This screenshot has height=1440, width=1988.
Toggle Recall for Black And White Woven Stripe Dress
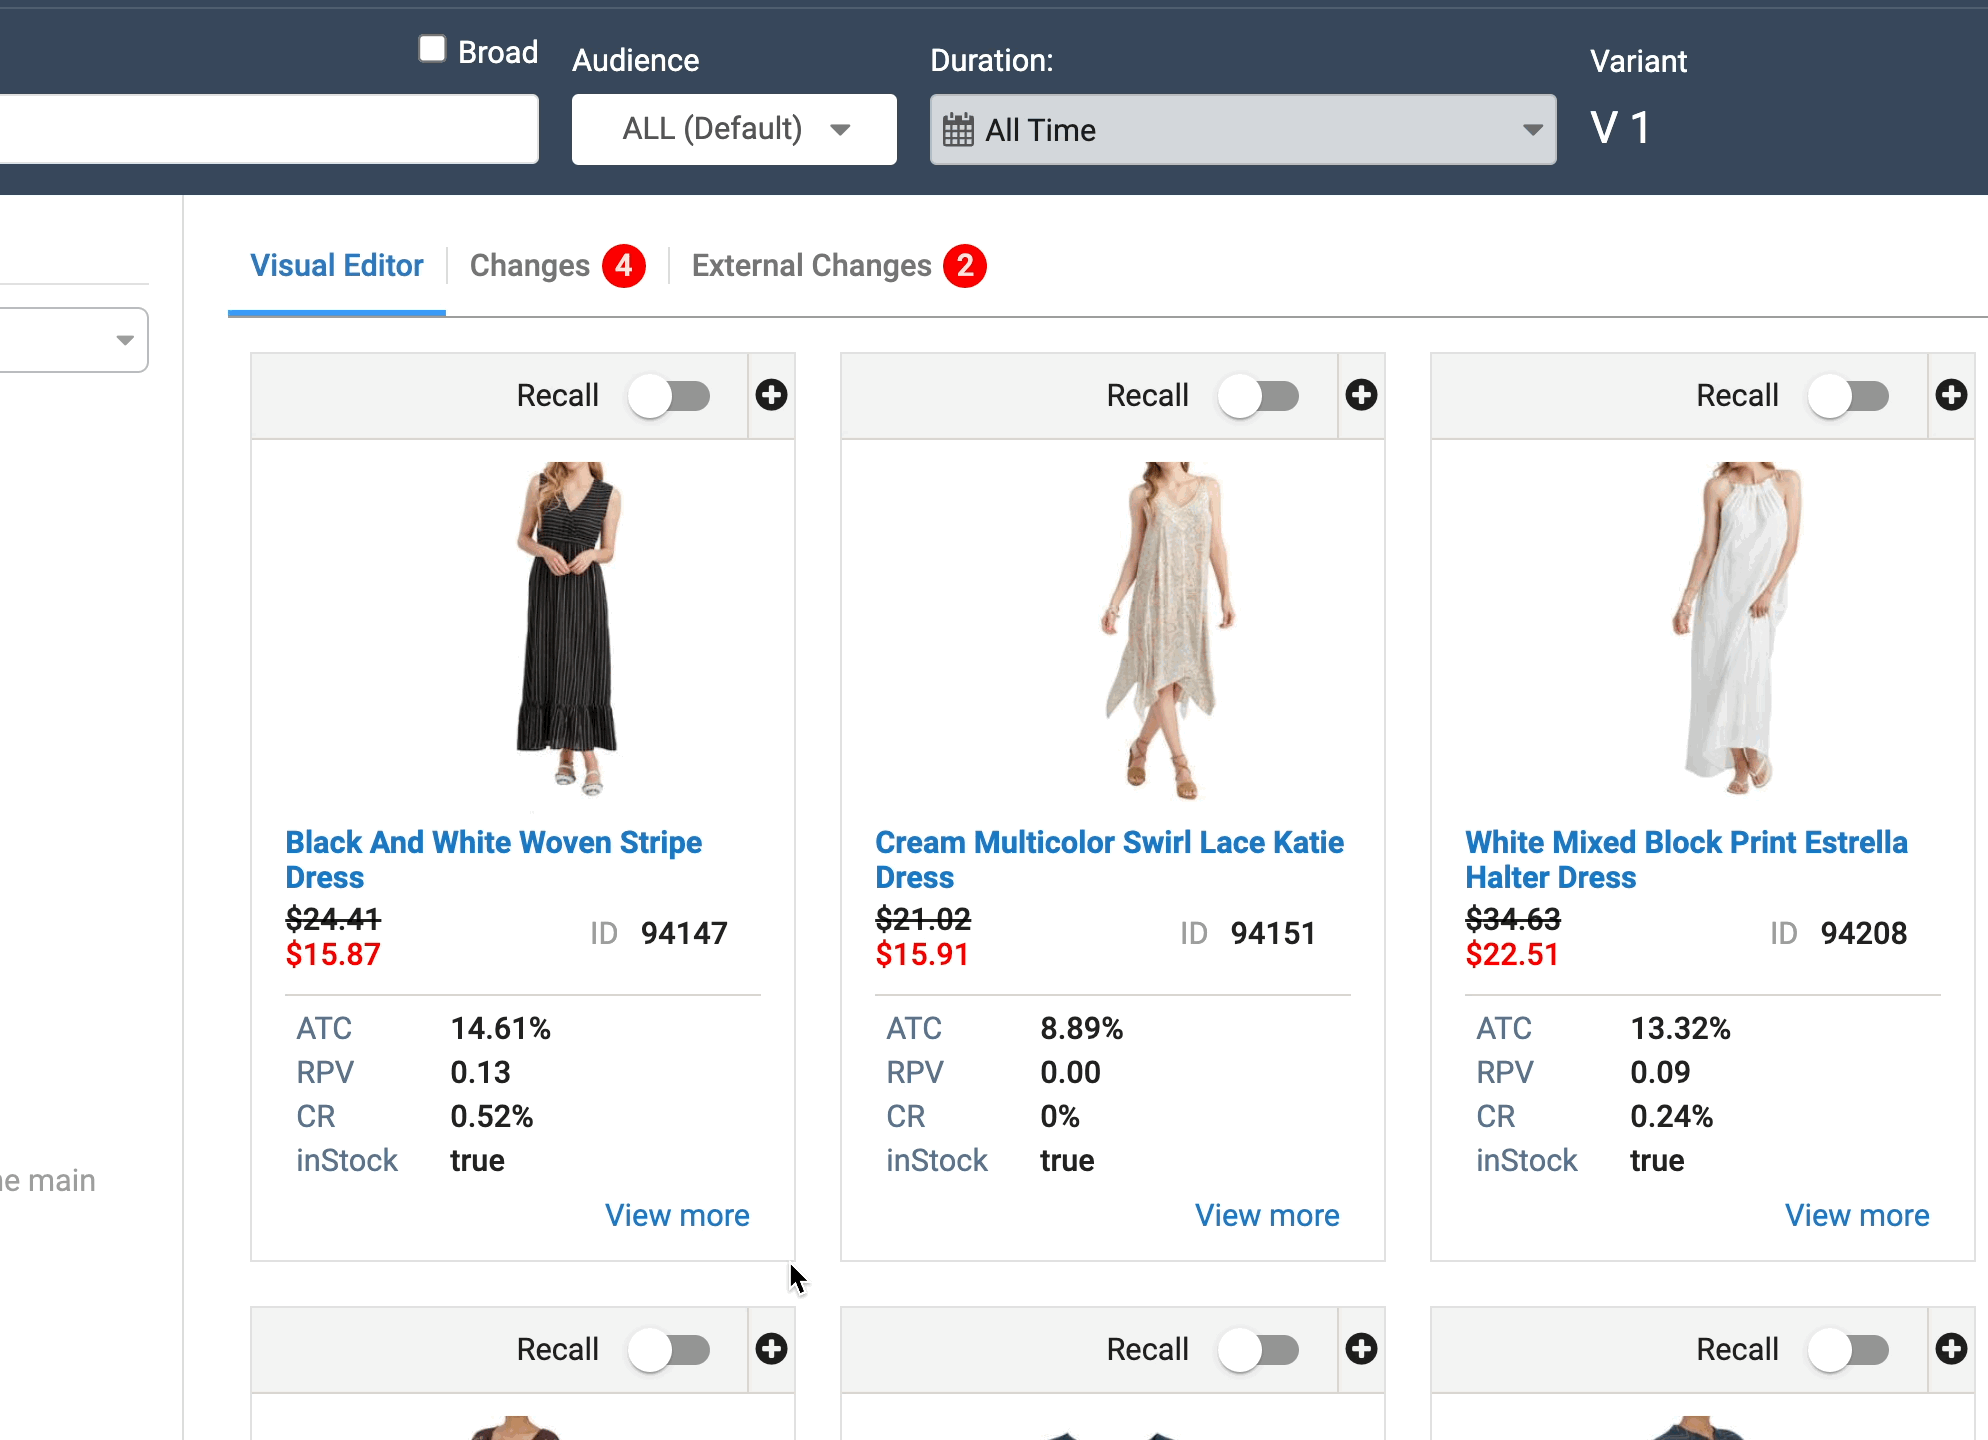tap(669, 396)
